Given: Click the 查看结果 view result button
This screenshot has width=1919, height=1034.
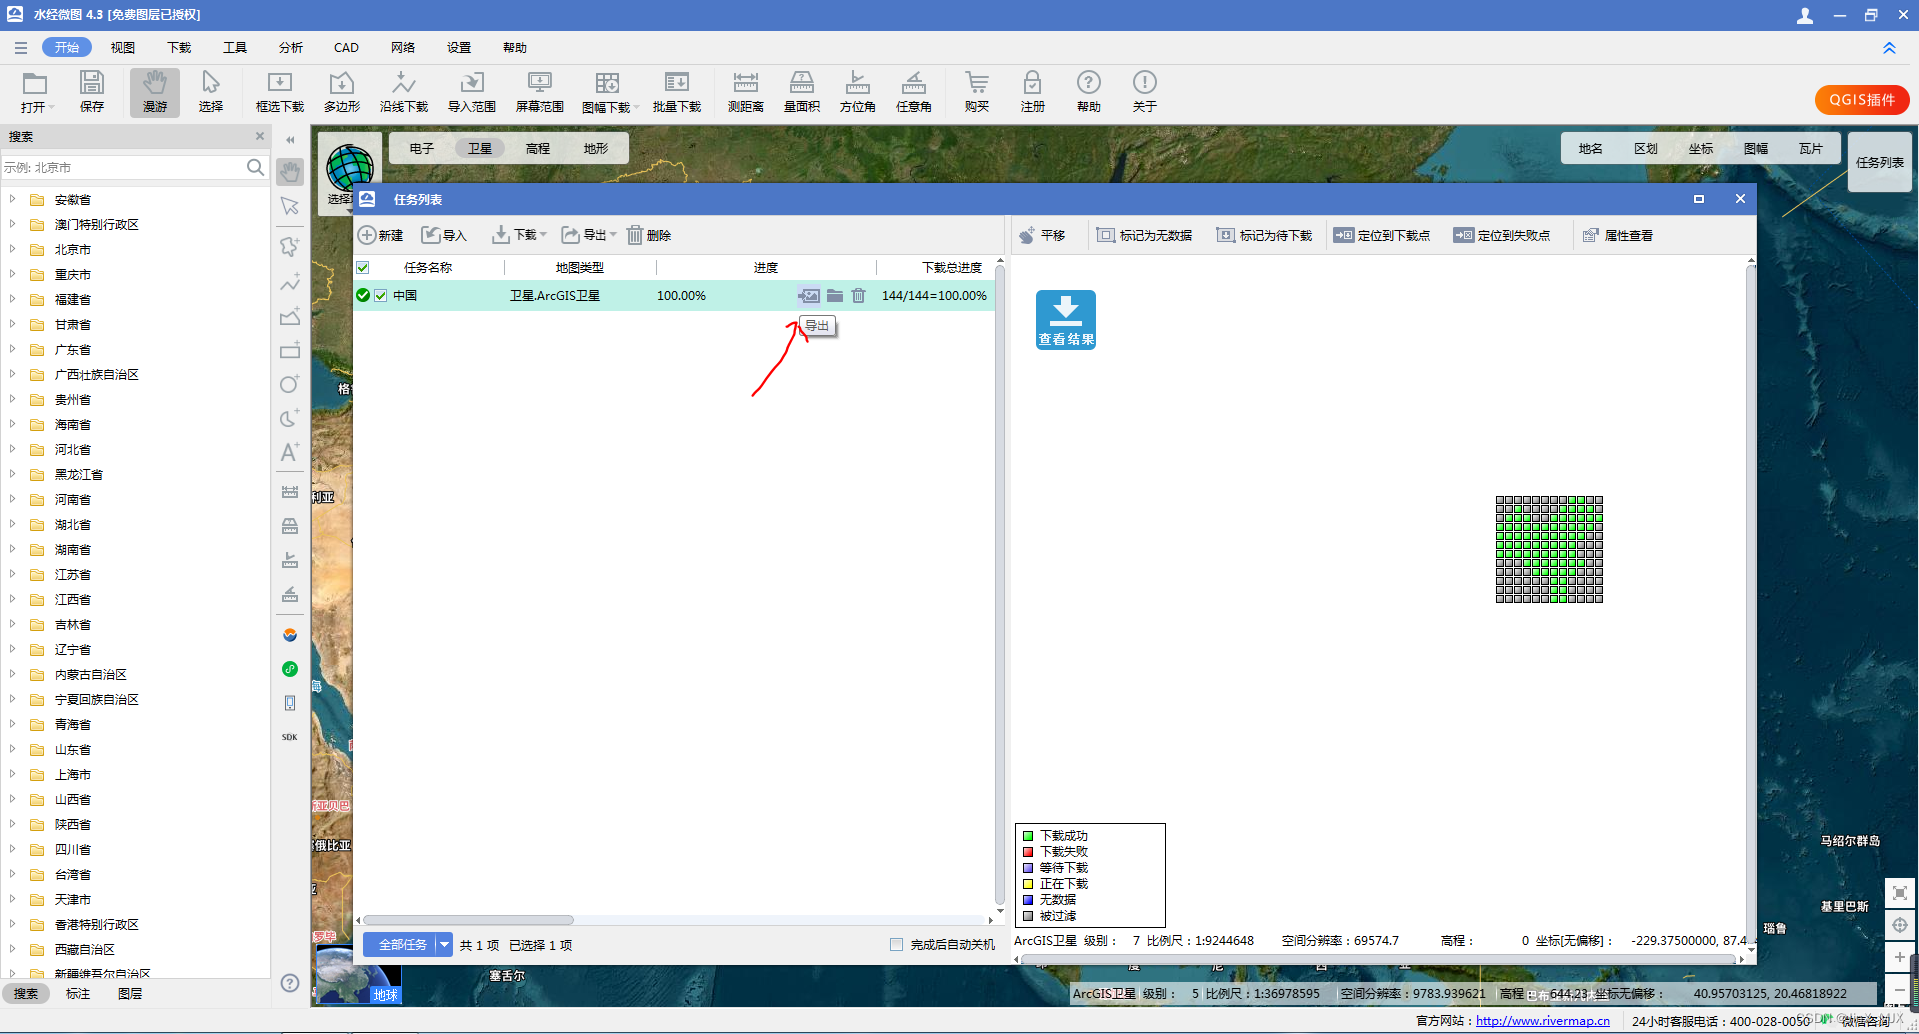Looking at the screenshot, I should [x=1066, y=320].
